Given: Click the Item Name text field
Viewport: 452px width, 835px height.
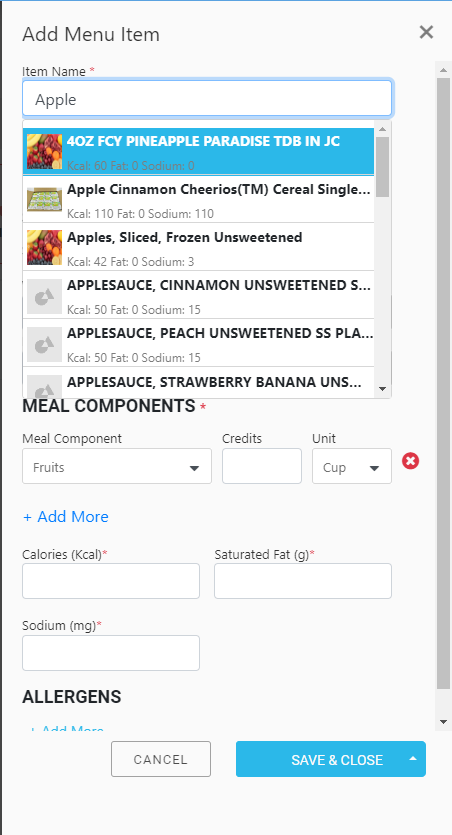Looking at the screenshot, I should pos(207,99).
